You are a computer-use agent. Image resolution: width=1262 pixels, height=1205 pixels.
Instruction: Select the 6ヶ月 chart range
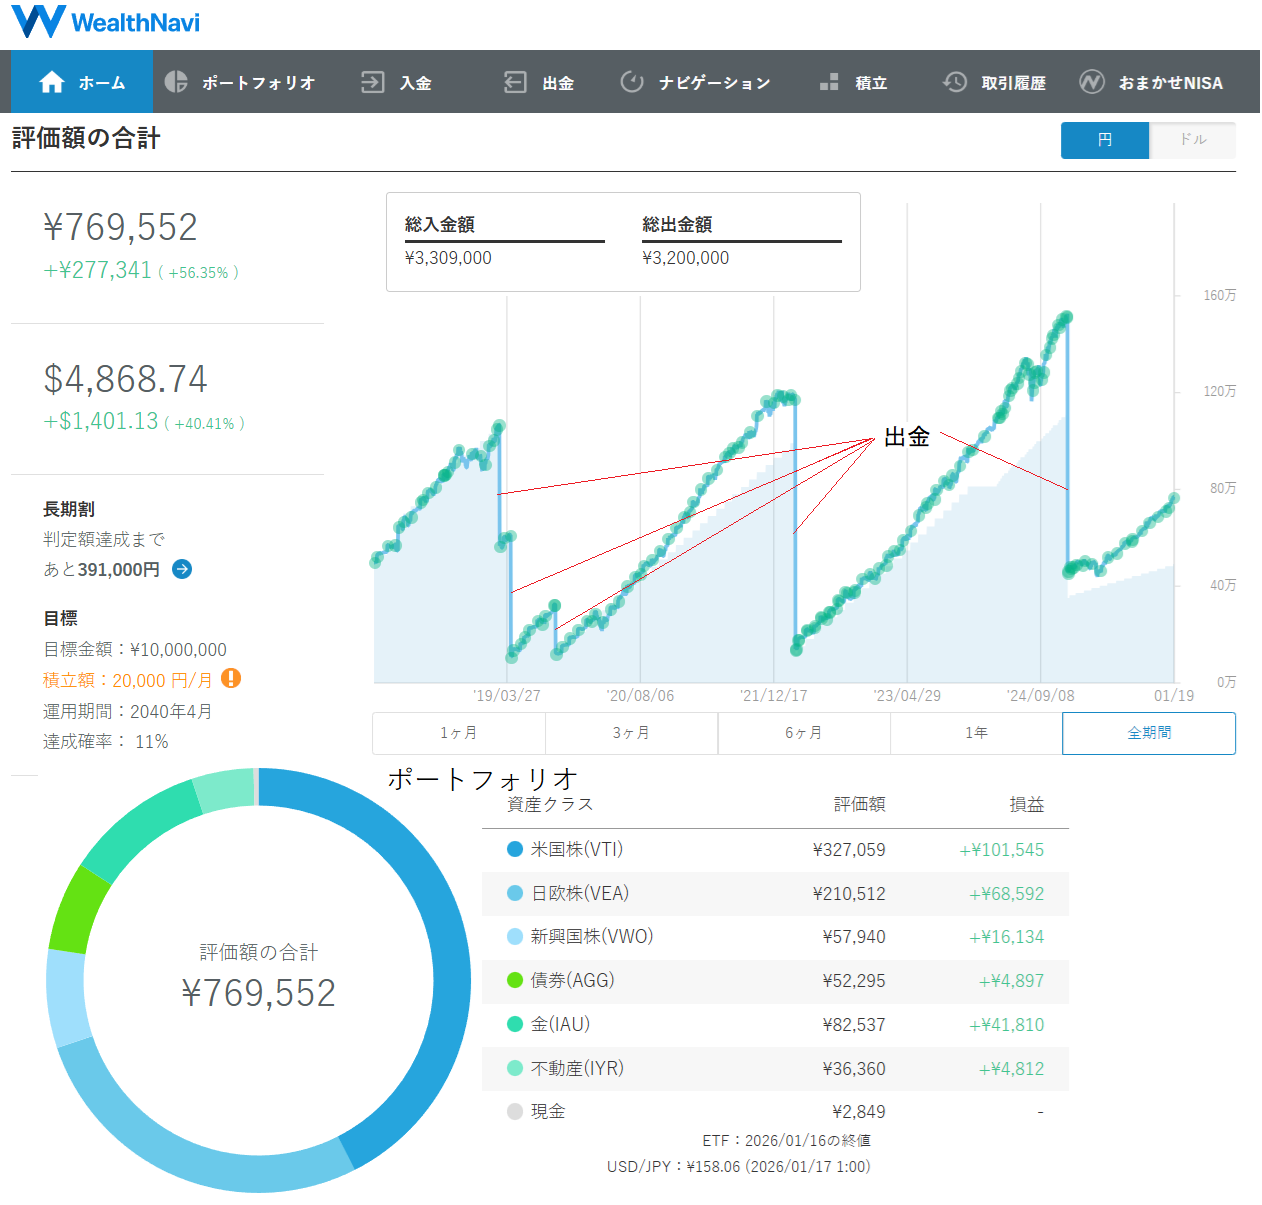pyautogui.click(x=804, y=733)
